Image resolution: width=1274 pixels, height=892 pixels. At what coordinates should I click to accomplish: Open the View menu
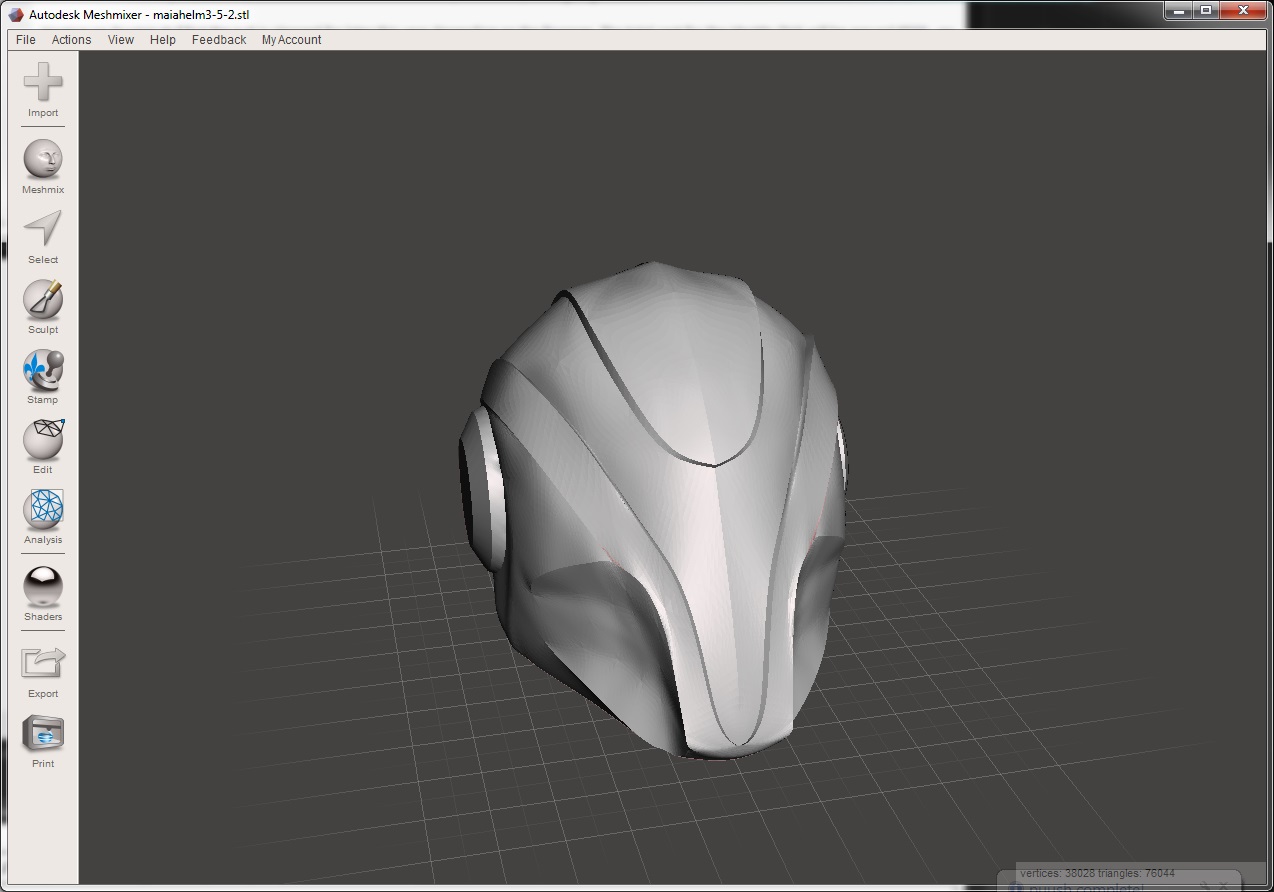(121, 40)
